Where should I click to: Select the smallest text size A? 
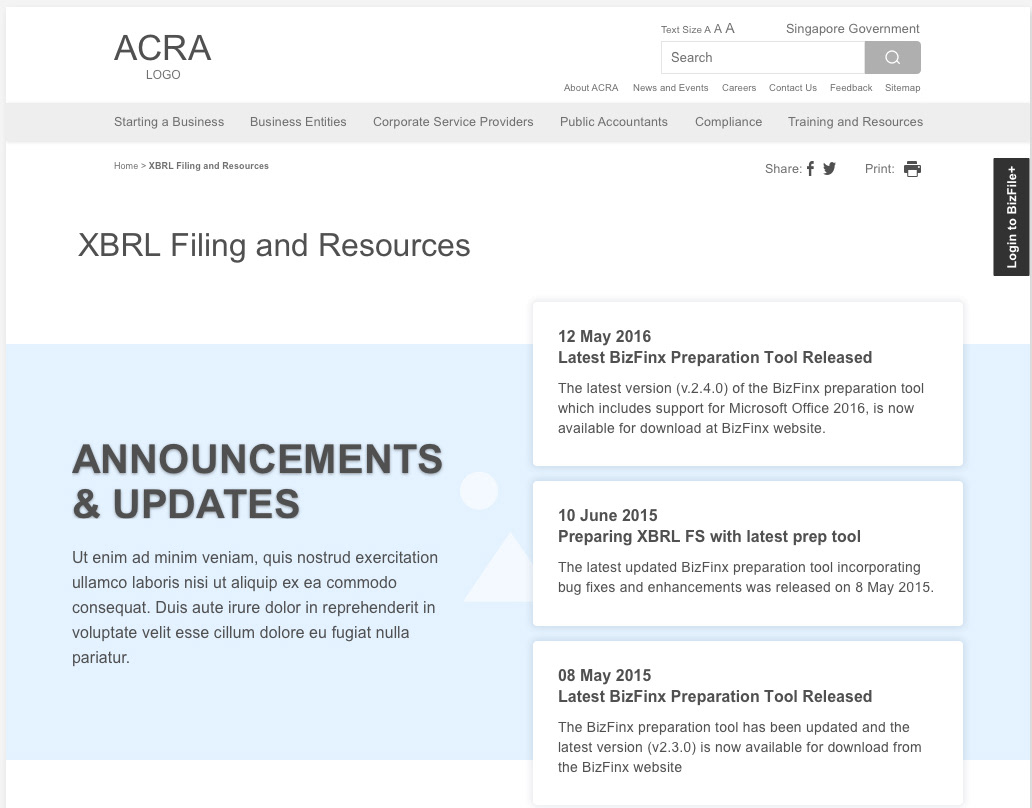click(x=708, y=30)
